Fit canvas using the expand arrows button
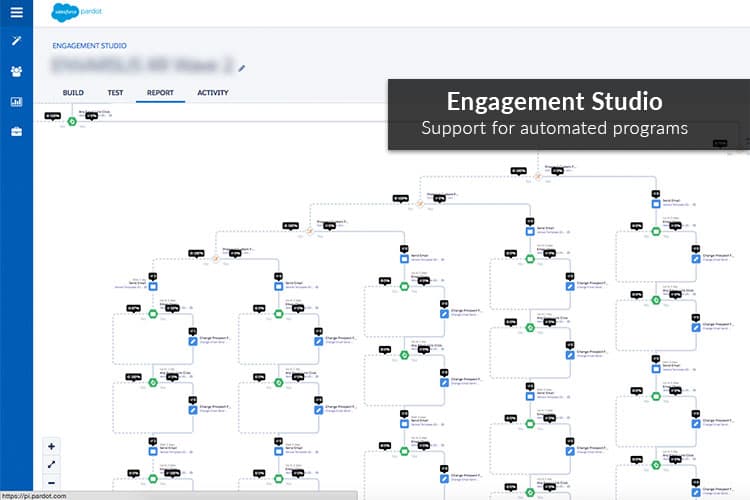This screenshot has width=750, height=500. click(x=51, y=465)
